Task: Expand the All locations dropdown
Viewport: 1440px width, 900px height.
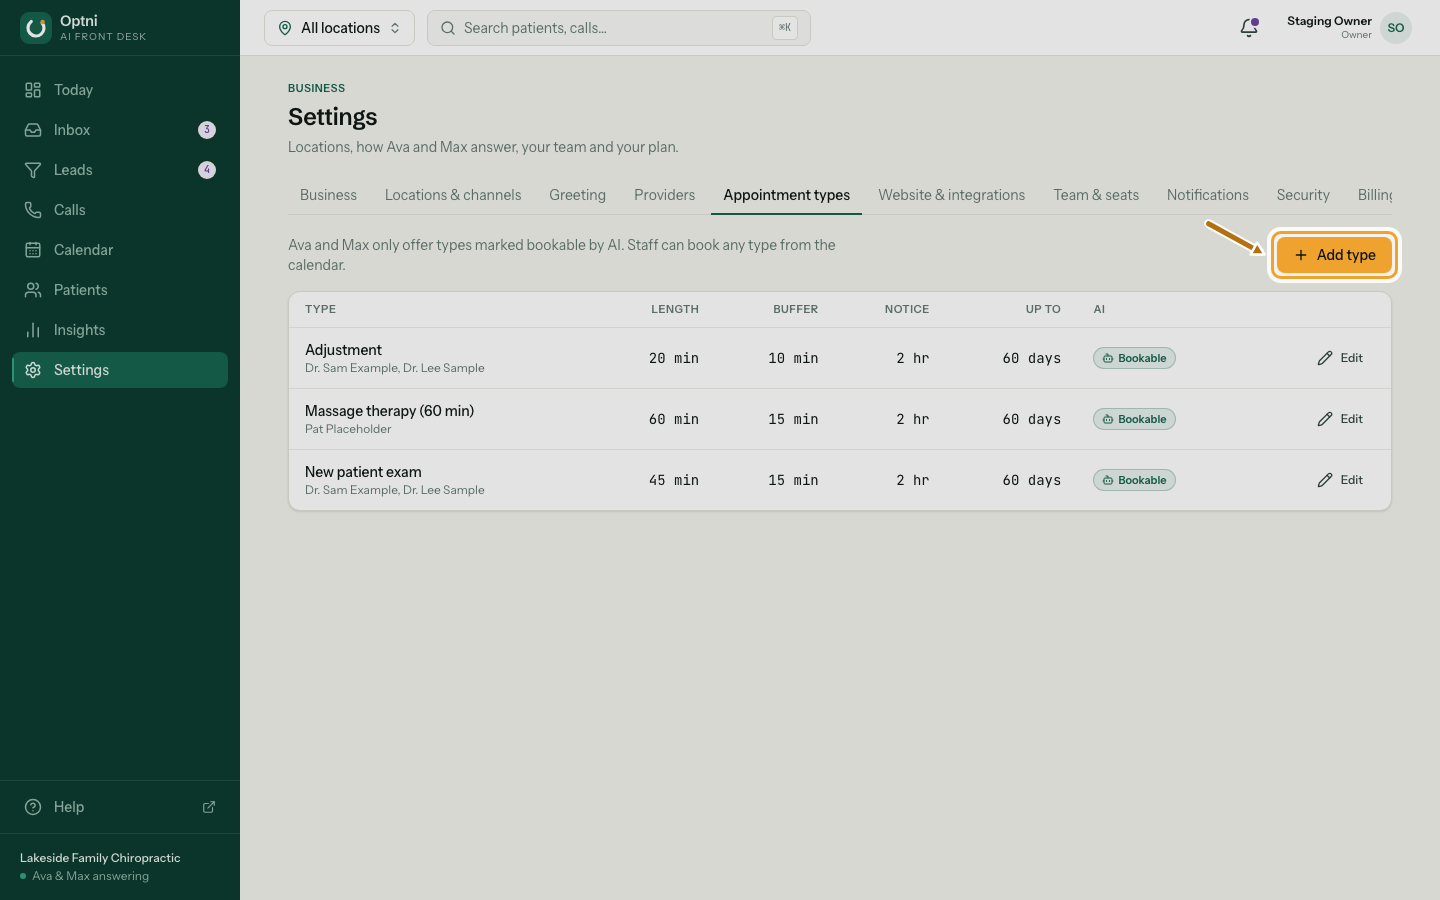Action: (339, 28)
